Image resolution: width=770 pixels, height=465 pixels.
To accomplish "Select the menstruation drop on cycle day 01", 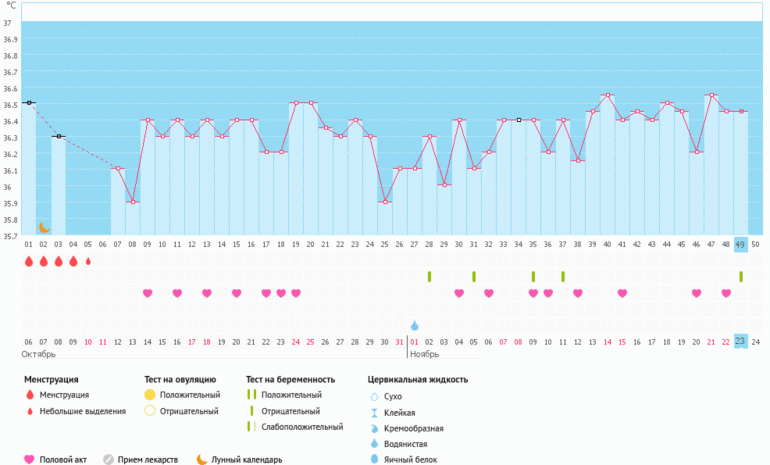I will click(x=29, y=262).
